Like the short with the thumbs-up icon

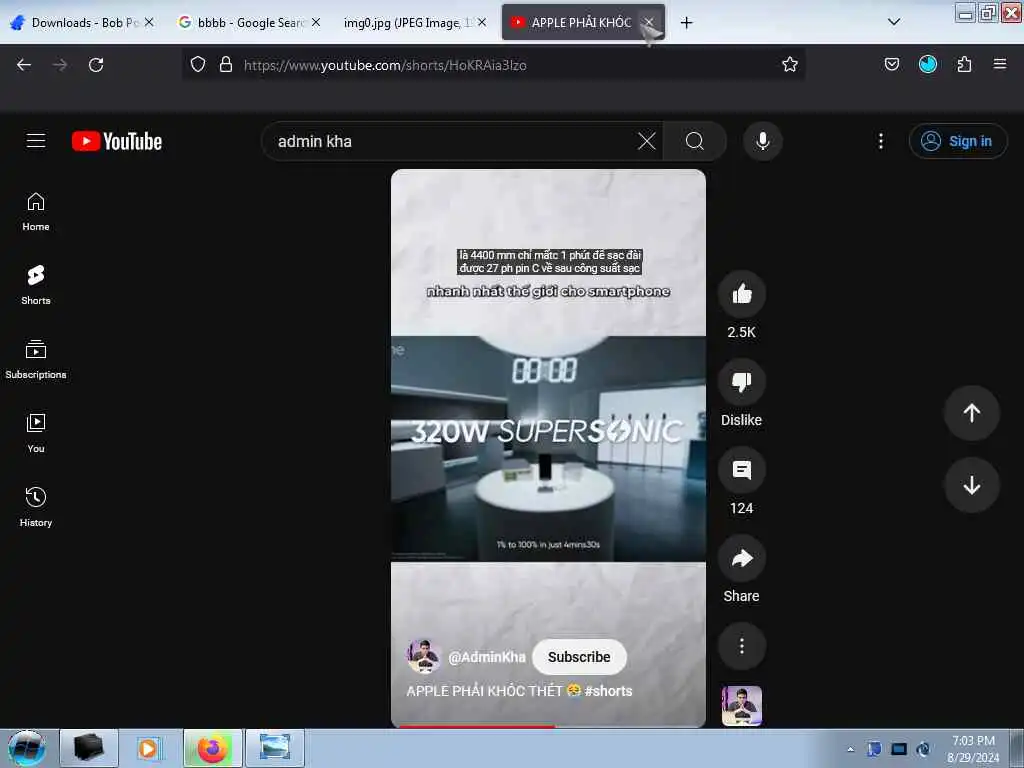(741, 294)
